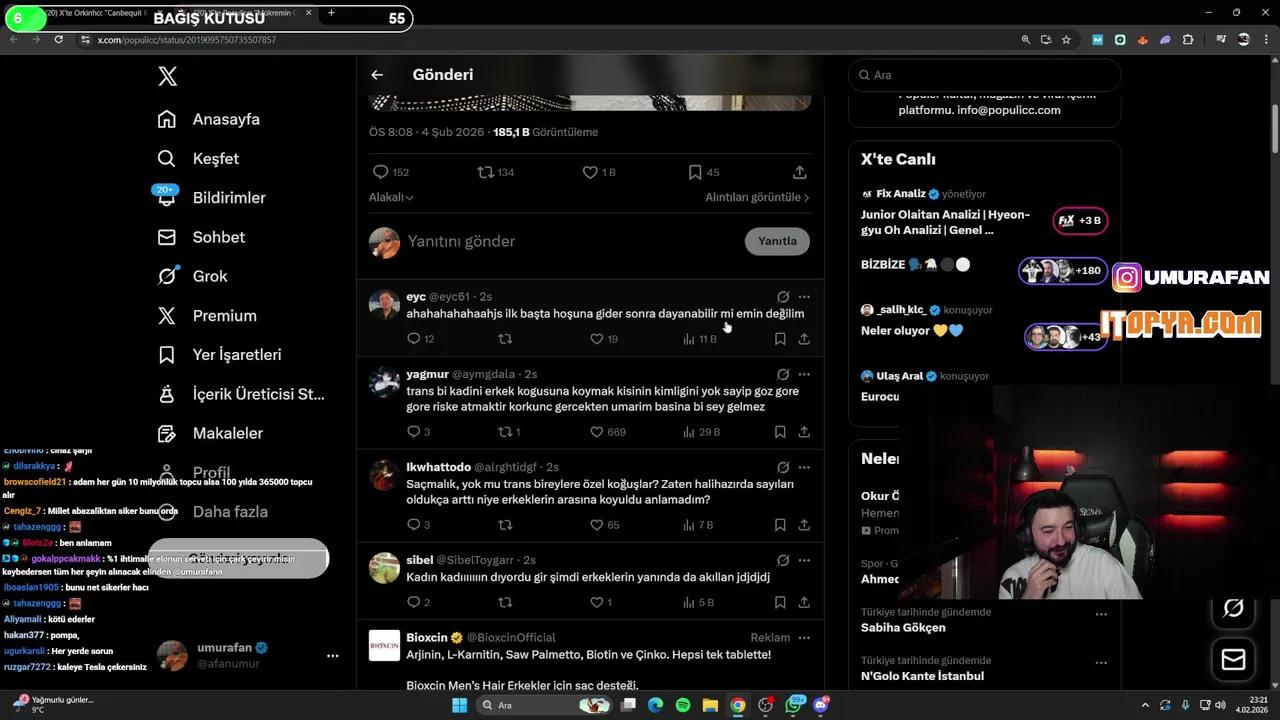Open Yer İşaretleri bookmarks
This screenshot has height=720, width=1280.
(x=219, y=355)
